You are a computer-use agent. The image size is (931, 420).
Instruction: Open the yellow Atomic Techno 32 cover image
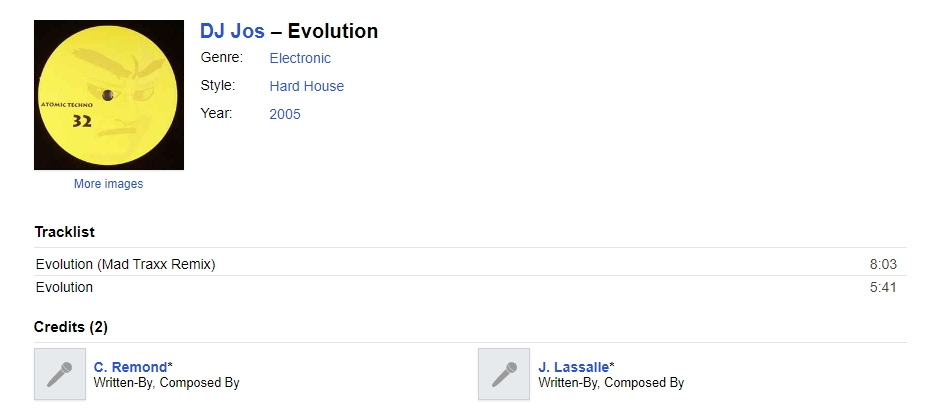(x=109, y=95)
